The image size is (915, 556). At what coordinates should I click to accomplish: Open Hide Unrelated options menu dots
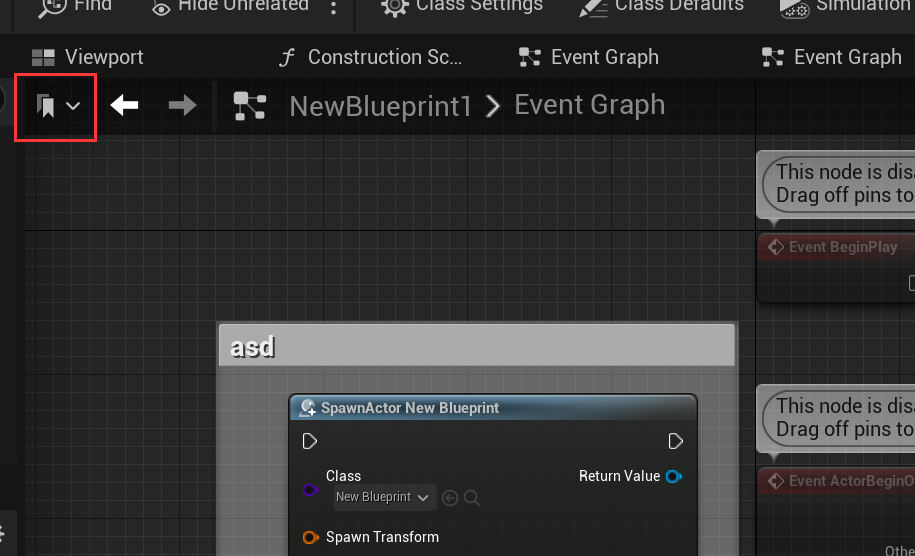tap(333, 8)
